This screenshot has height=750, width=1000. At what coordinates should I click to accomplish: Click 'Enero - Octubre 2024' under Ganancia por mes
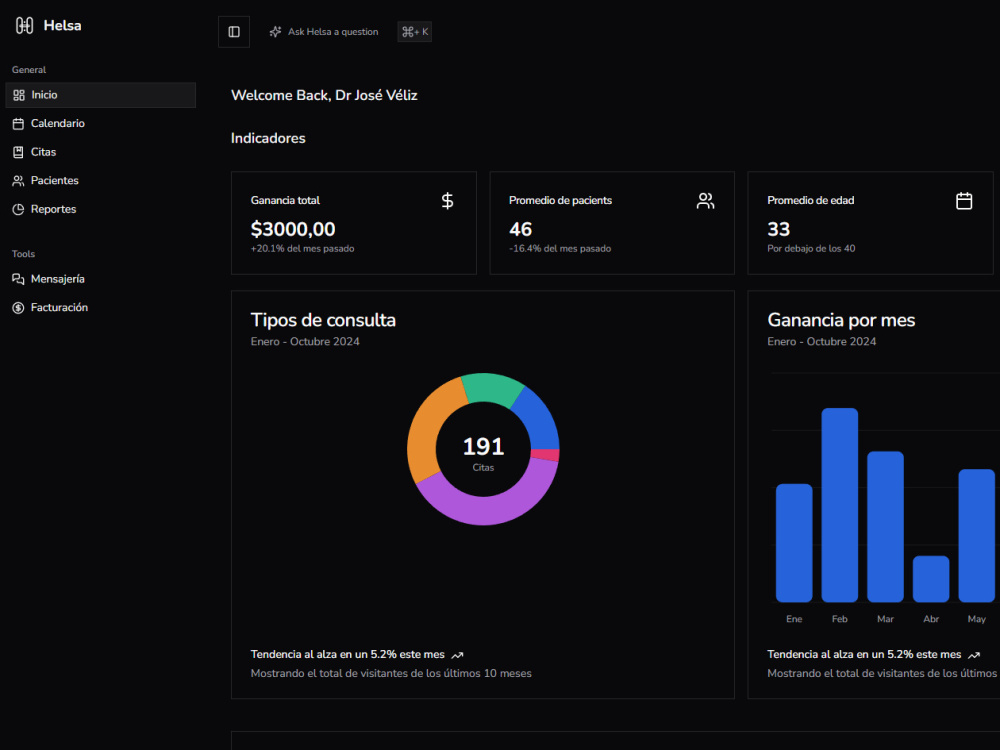click(x=821, y=342)
